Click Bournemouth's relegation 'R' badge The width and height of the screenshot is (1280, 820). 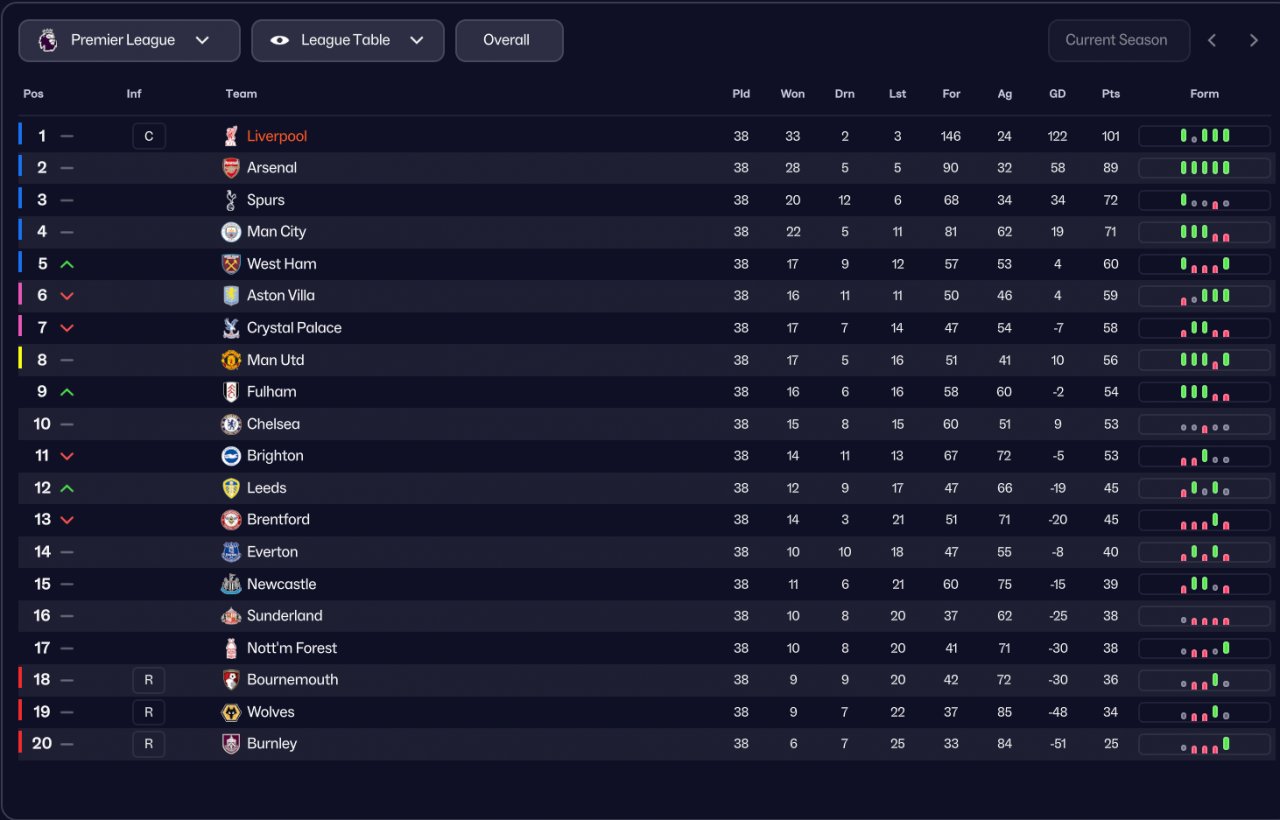pos(149,680)
